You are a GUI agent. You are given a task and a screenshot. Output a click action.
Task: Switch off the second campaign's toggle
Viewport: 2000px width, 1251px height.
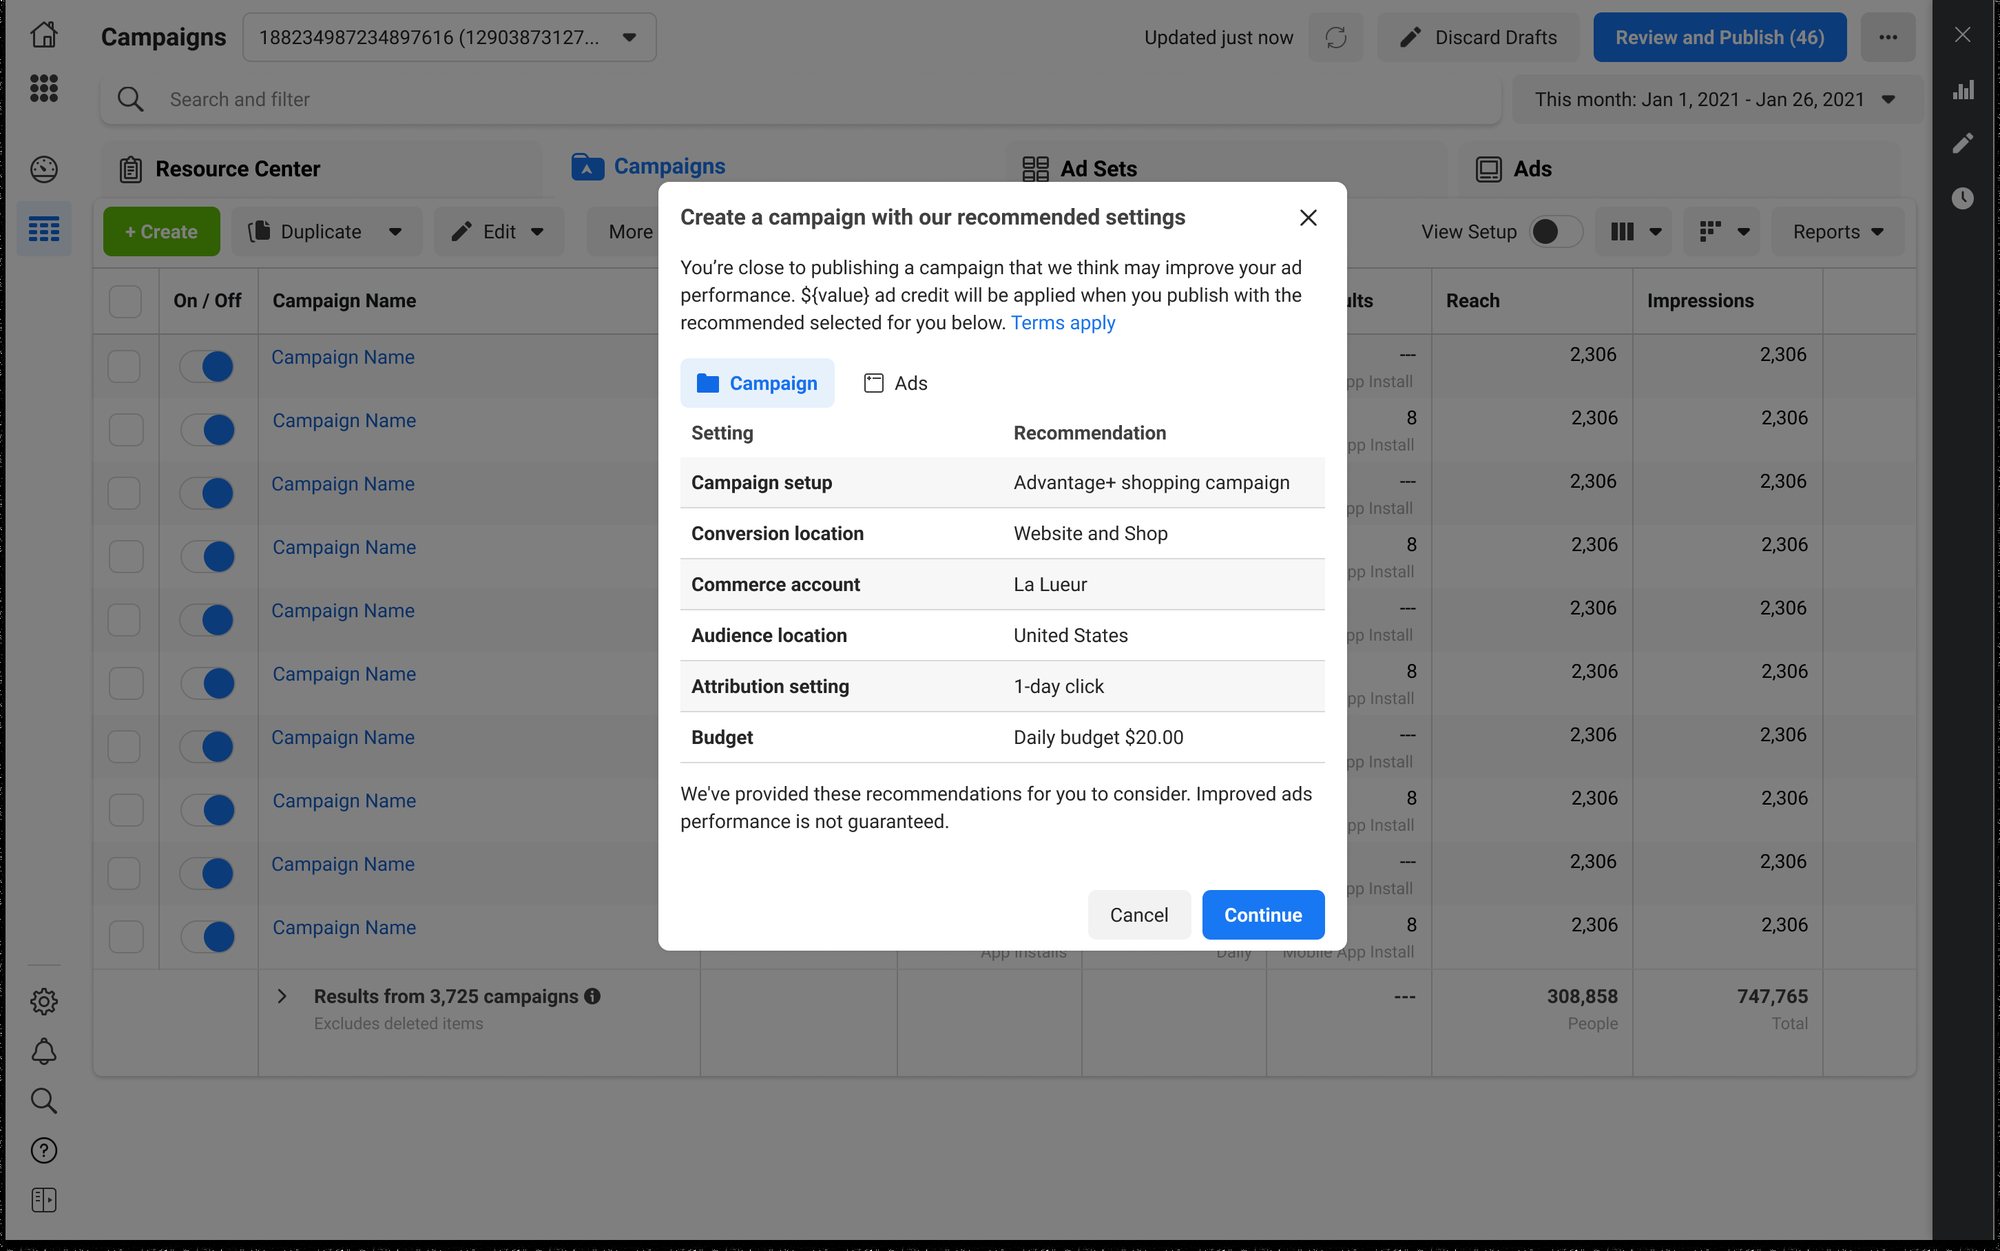click(207, 430)
